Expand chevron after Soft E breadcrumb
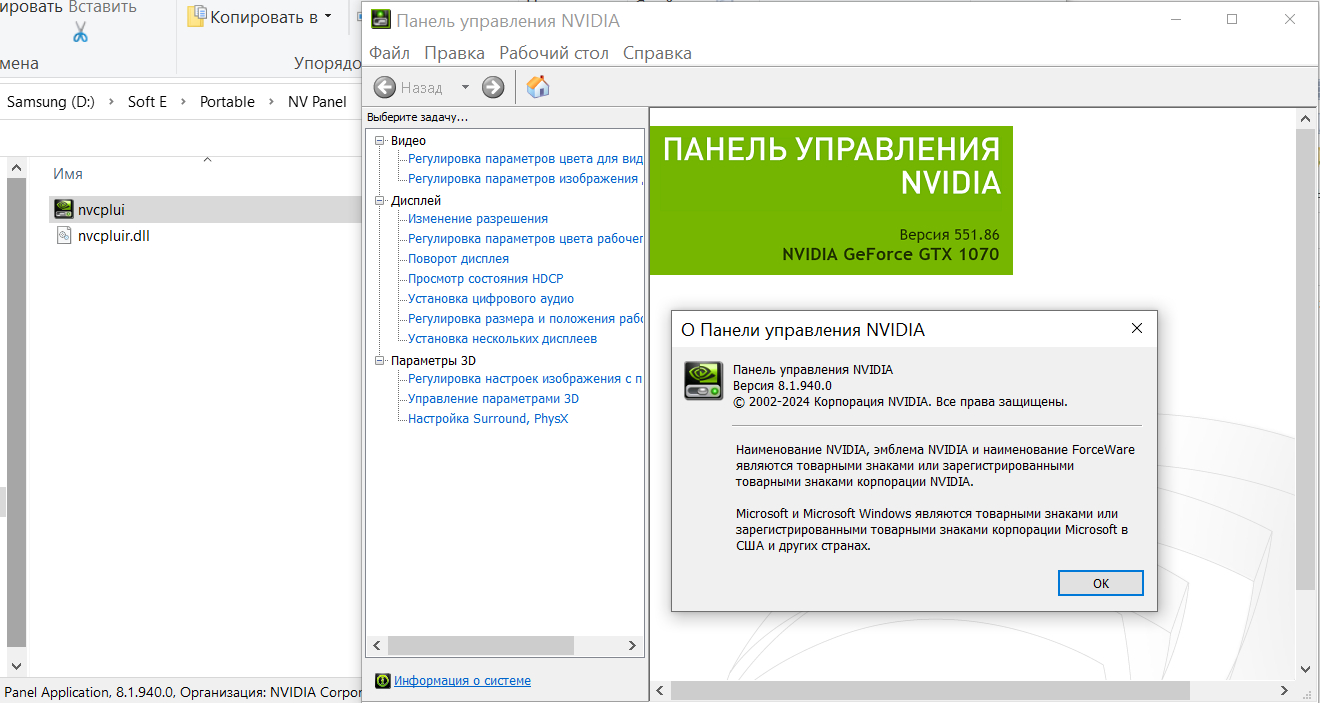Image resolution: width=1320 pixels, height=703 pixels. 184,102
